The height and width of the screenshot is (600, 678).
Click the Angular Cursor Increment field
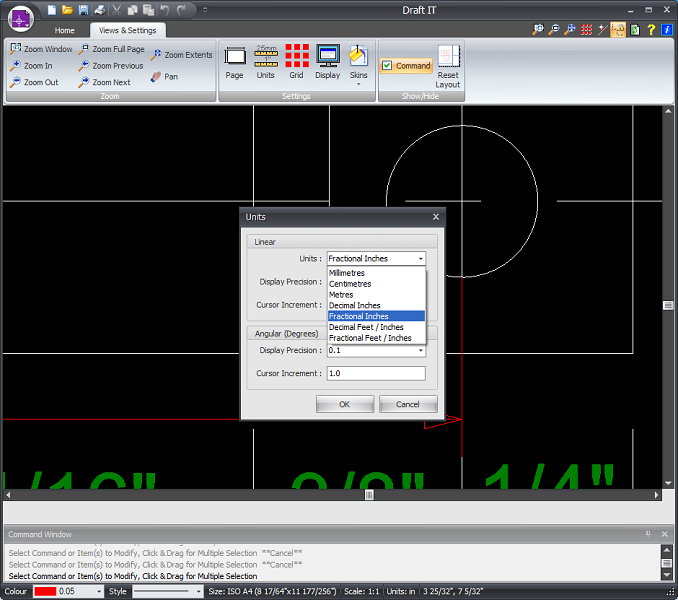[x=376, y=373]
